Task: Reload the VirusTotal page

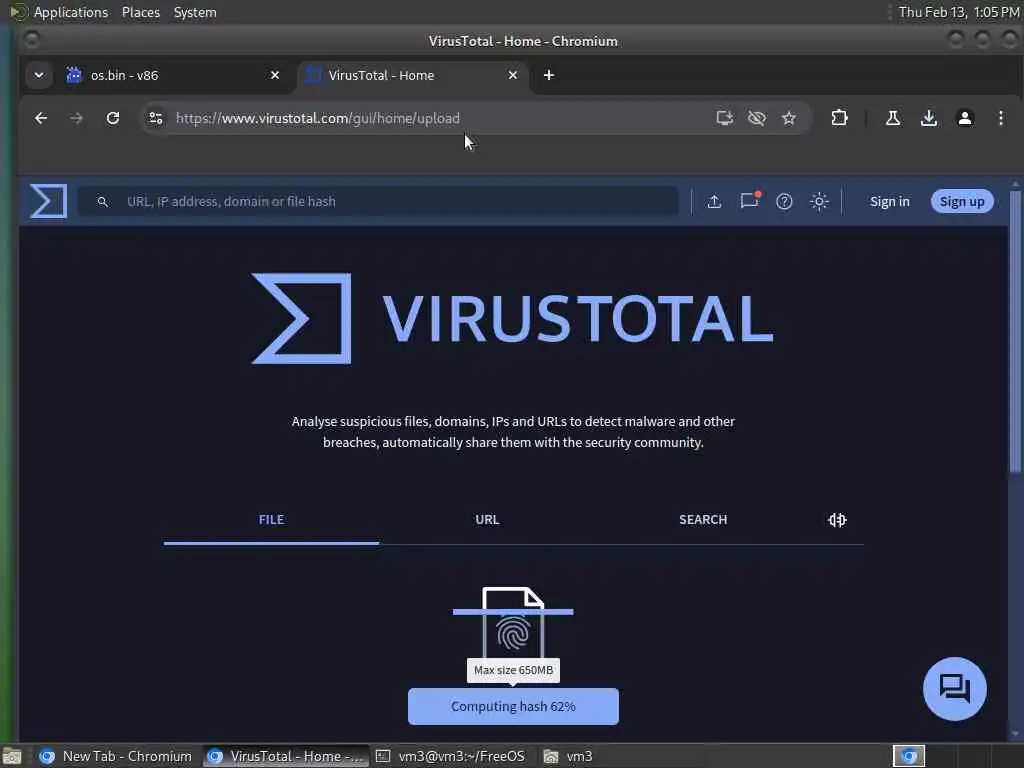Action: point(113,118)
